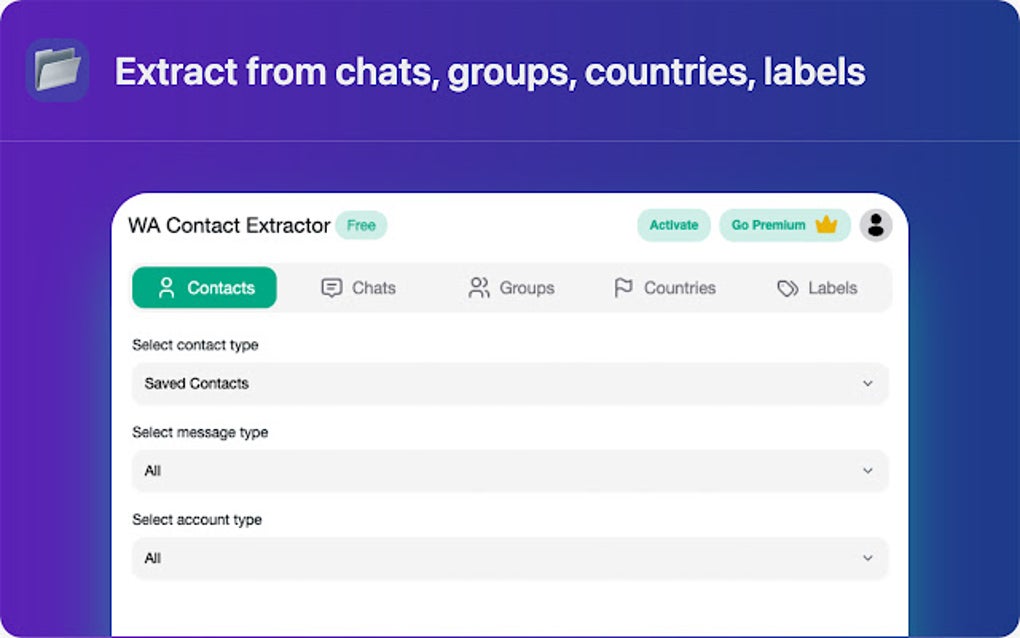Click the Activate button
Screen dimensions: 1020x638
tap(673, 225)
